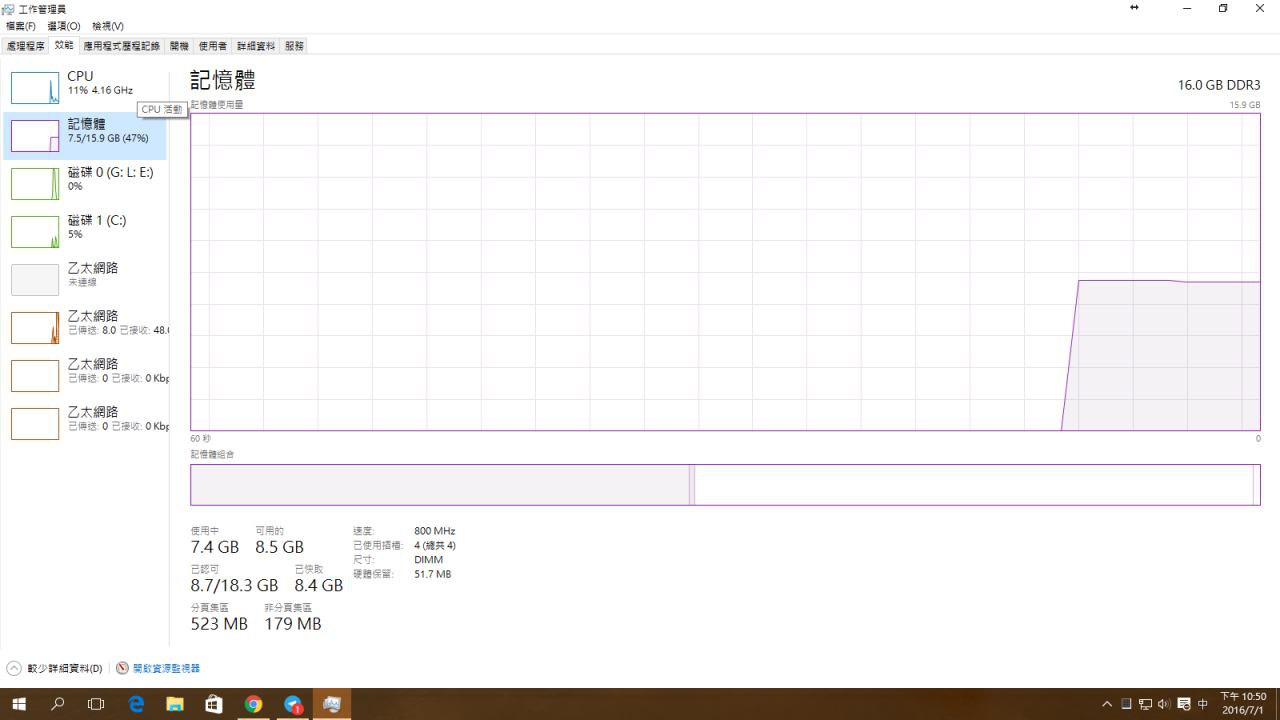Click the 已使用插槽 value 4 (總共 4)
Viewport: 1280px width, 720px height.
(434, 545)
